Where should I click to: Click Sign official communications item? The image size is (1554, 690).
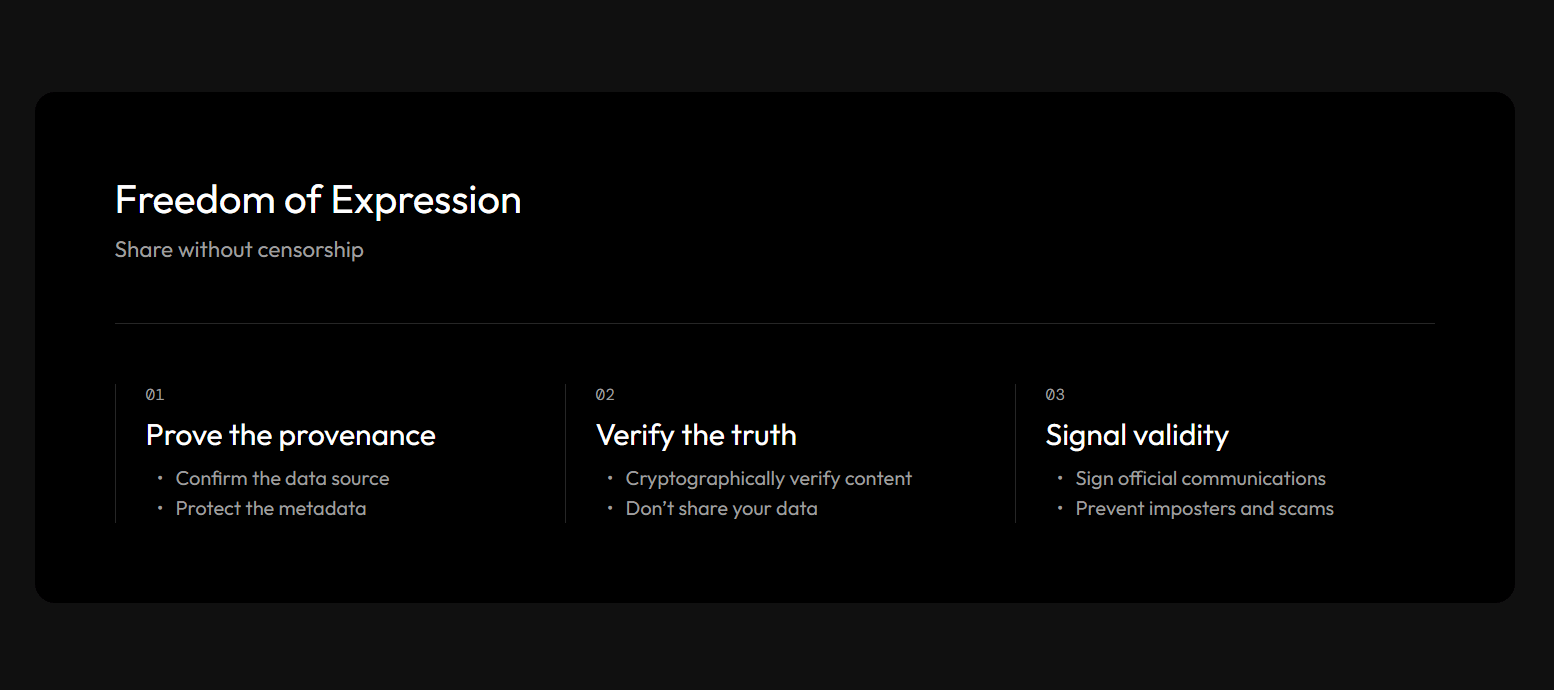[1200, 479]
